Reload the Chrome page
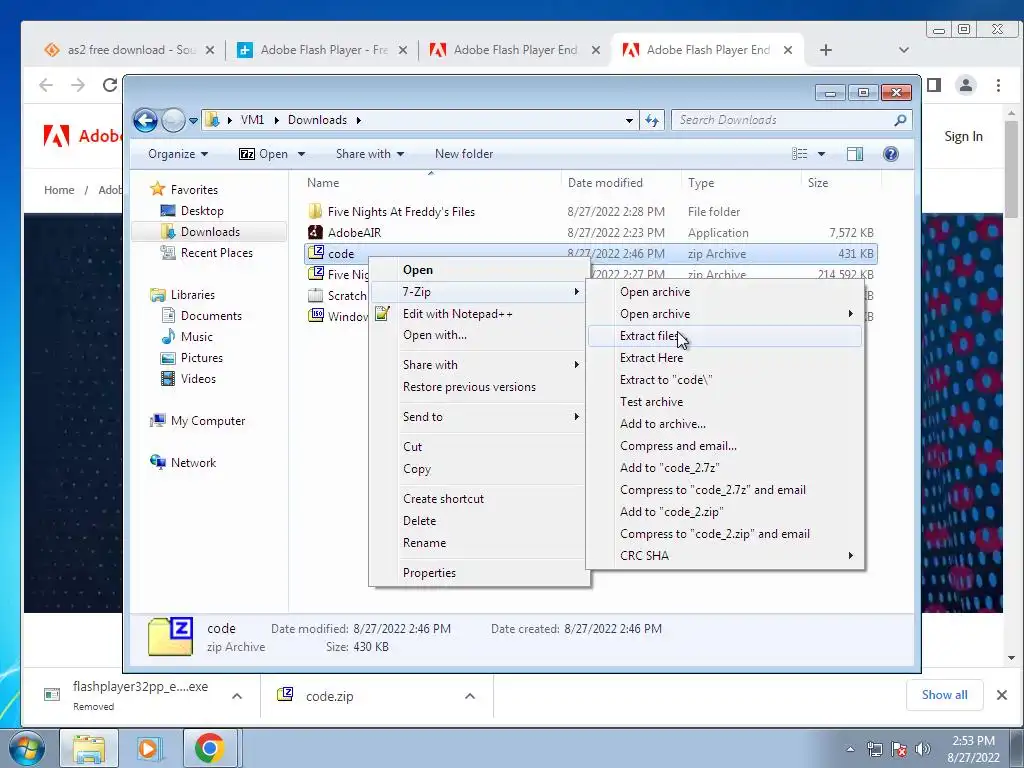Screen dimensions: 1024x768 point(110,85)
